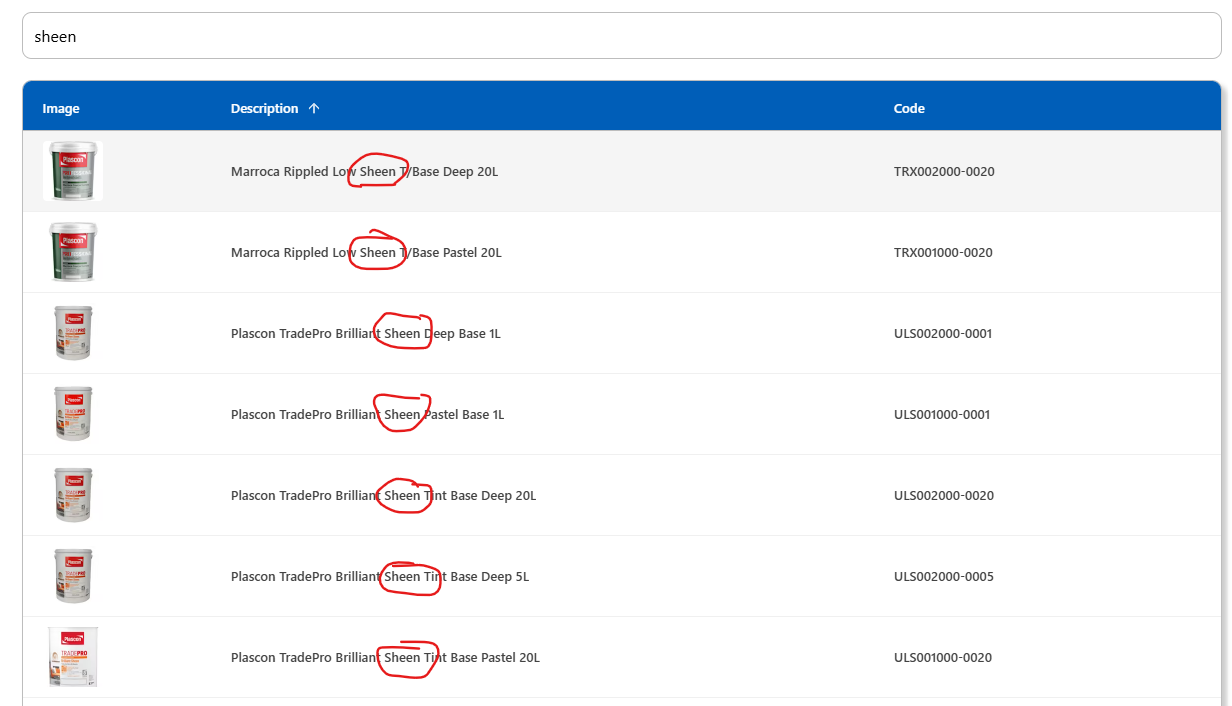Click the Code column header
The width and height of the screenshot is (1232, 706).
click(x=909, y=108)
